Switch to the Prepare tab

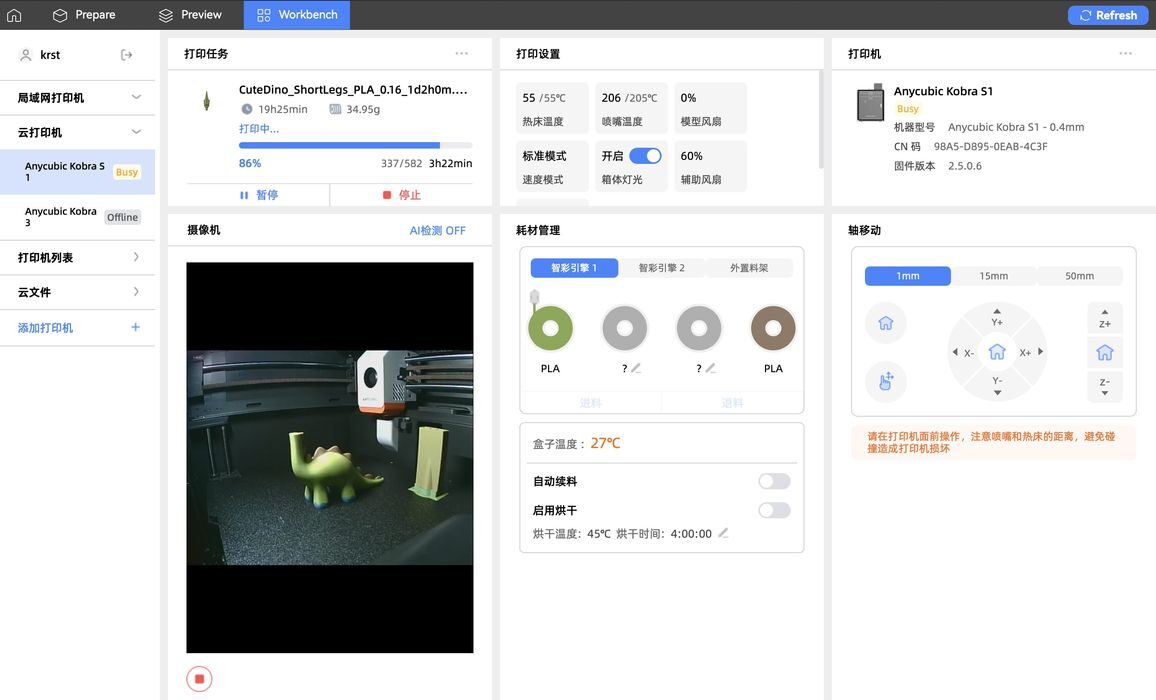point(84,15)
